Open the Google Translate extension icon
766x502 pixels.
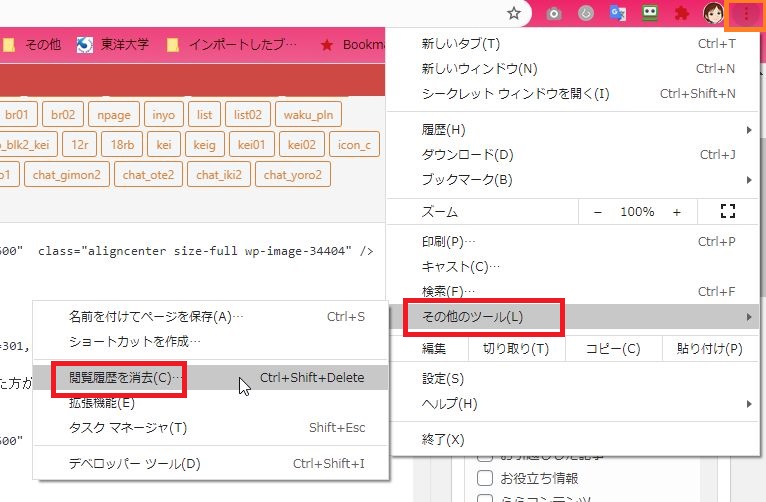(x=617, y=13)
